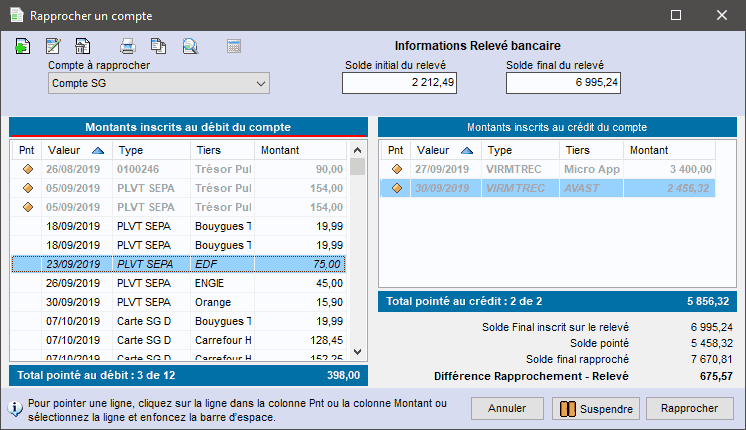Image resolution: width=746 pixels, height=430 pixels.
Task: Toggle the pointed marker on AVAST credit row
Action: (x=397, y=188)
